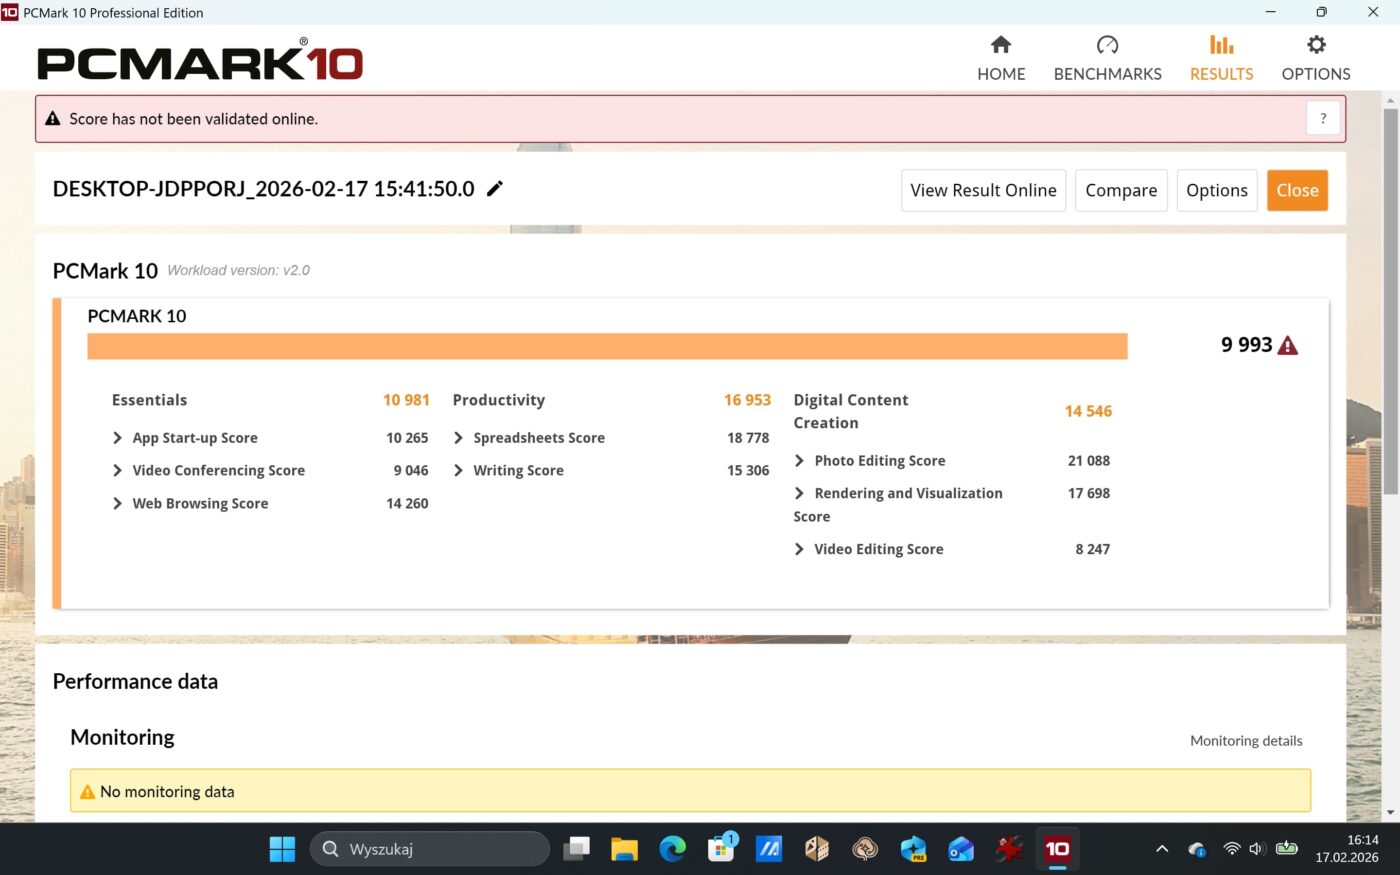Expand Video Conferencing Score row
The width and height of the screenshot is (1400, 875).
click(118, 470)
